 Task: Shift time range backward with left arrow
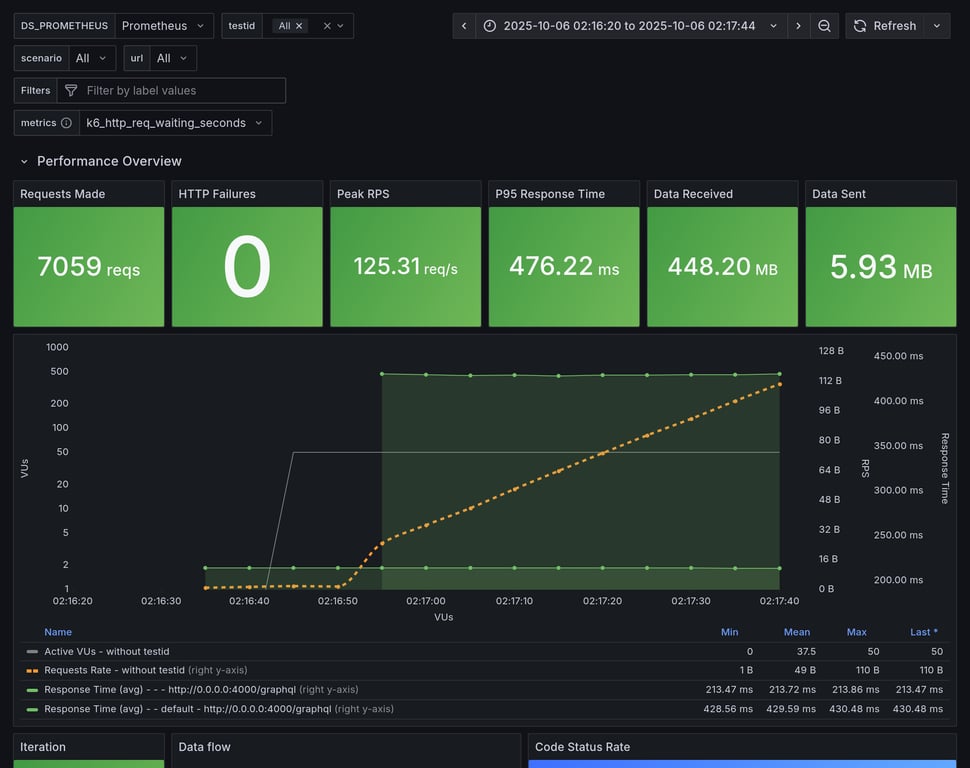click(x=464, y=26)
